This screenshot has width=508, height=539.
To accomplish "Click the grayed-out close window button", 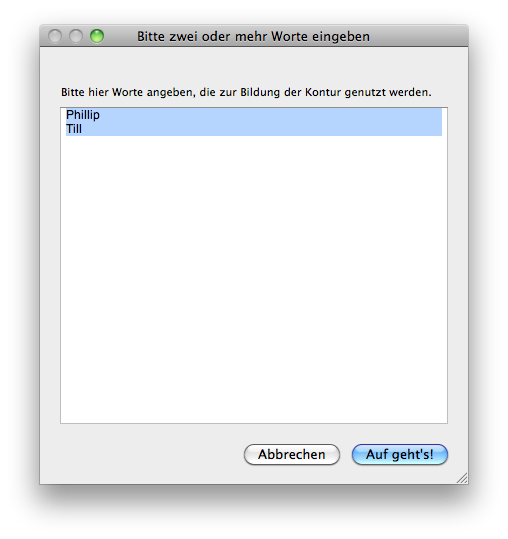I will (55, 36).
